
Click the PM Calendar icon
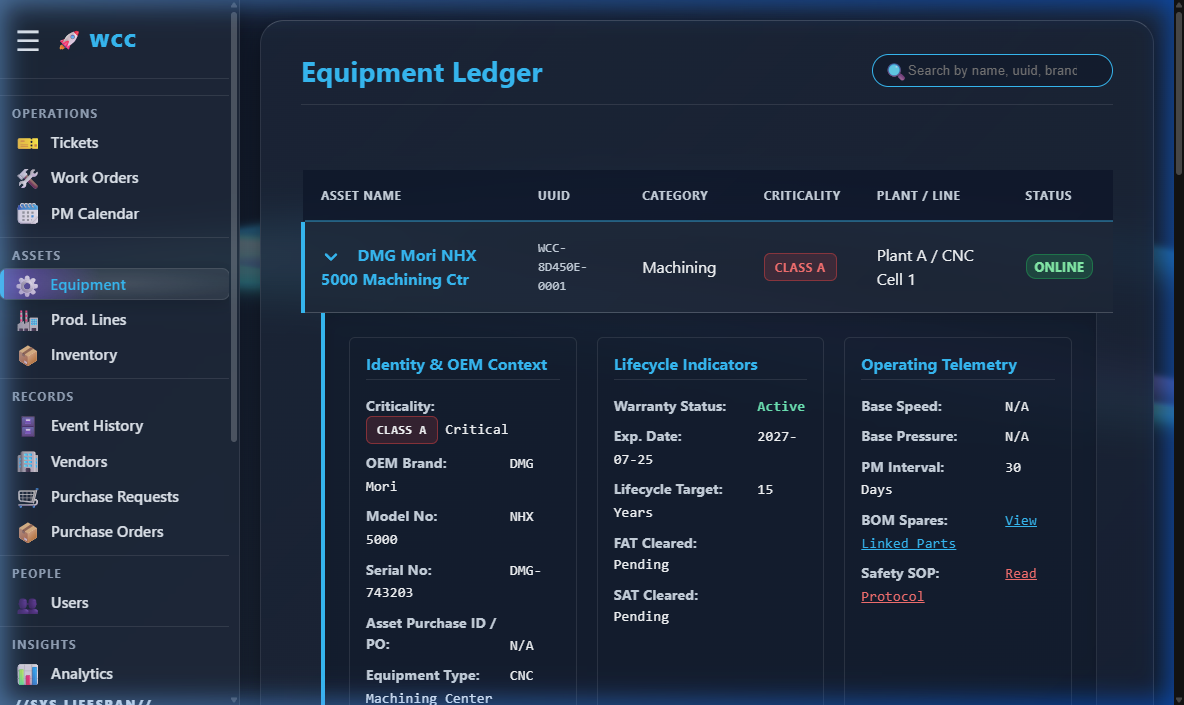[x=28, y=214]
